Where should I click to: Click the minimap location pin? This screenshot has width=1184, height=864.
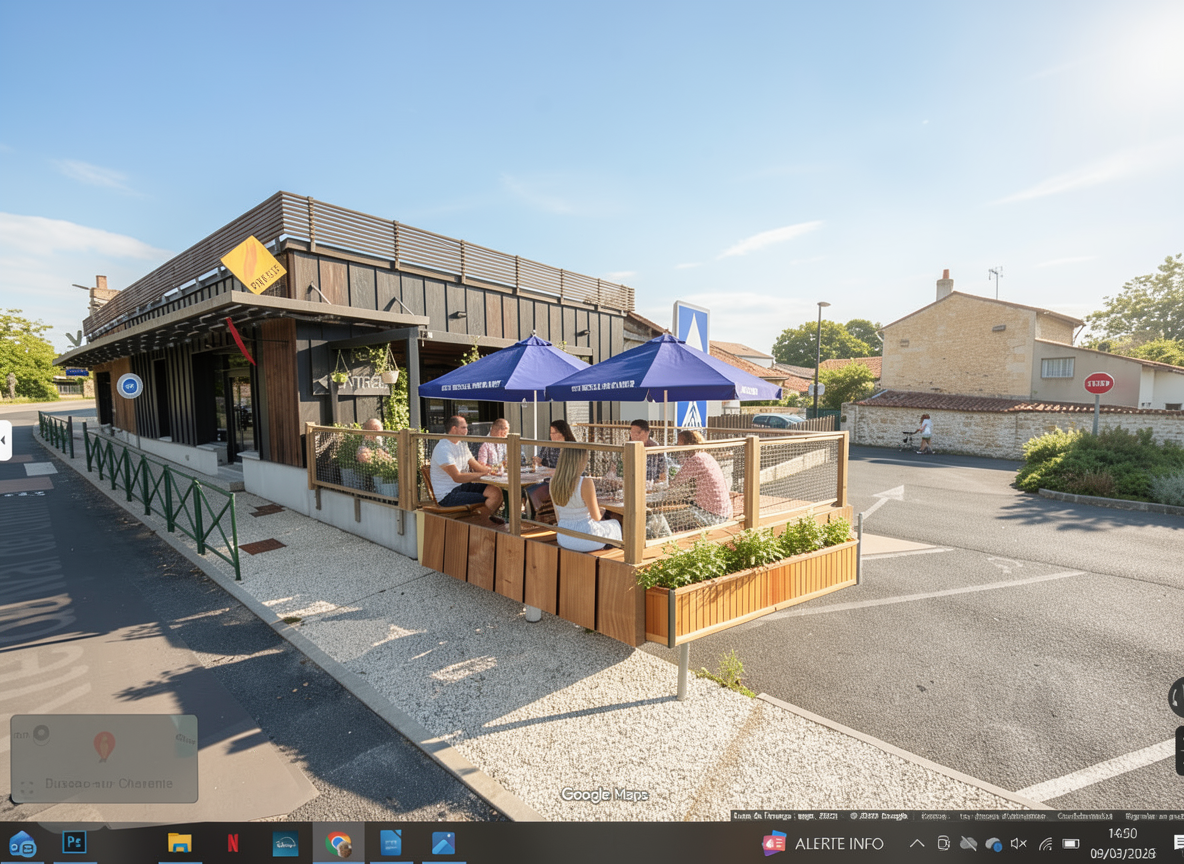[104, 745]
